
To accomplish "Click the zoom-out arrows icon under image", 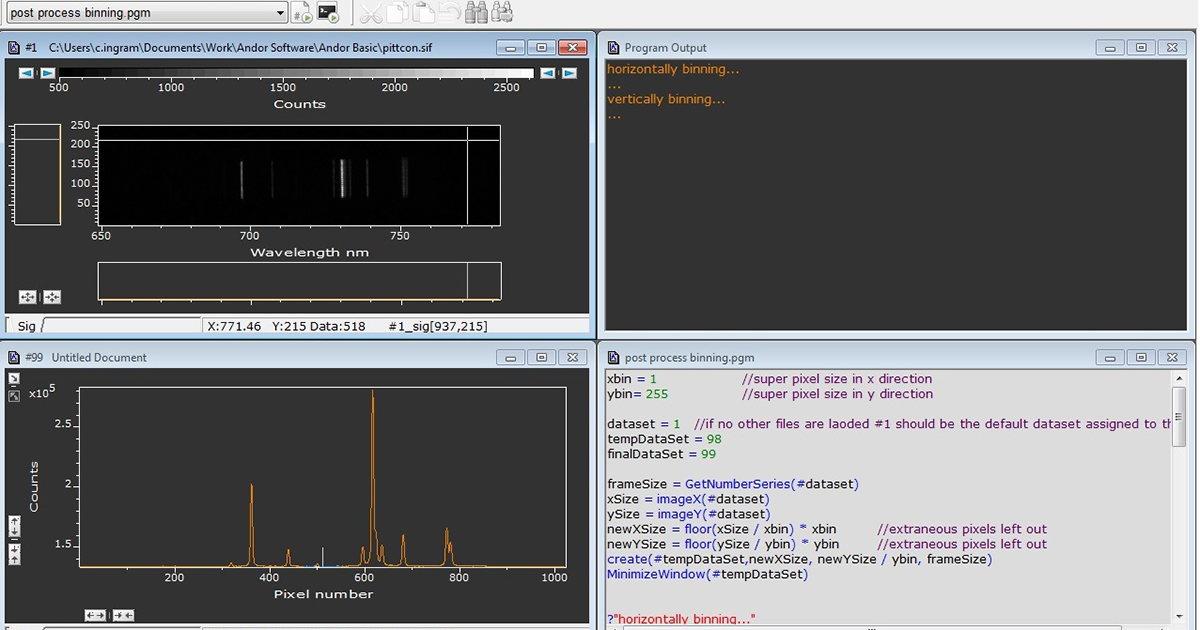I will point(27,297).
